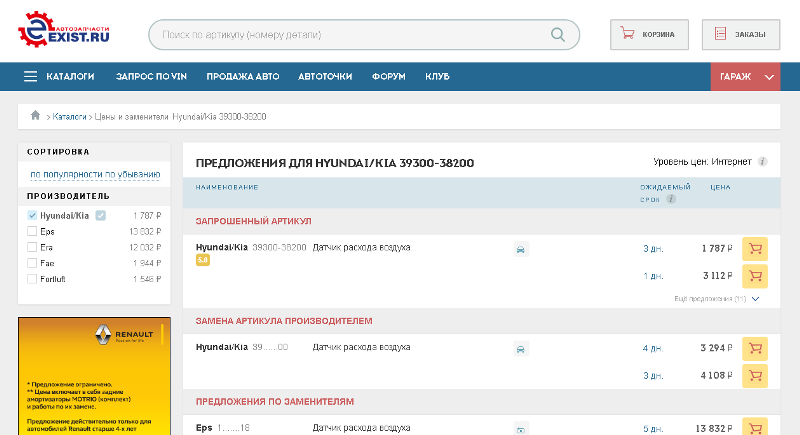Add the 3 112 ₽ offer to cart

pos(755,276)
